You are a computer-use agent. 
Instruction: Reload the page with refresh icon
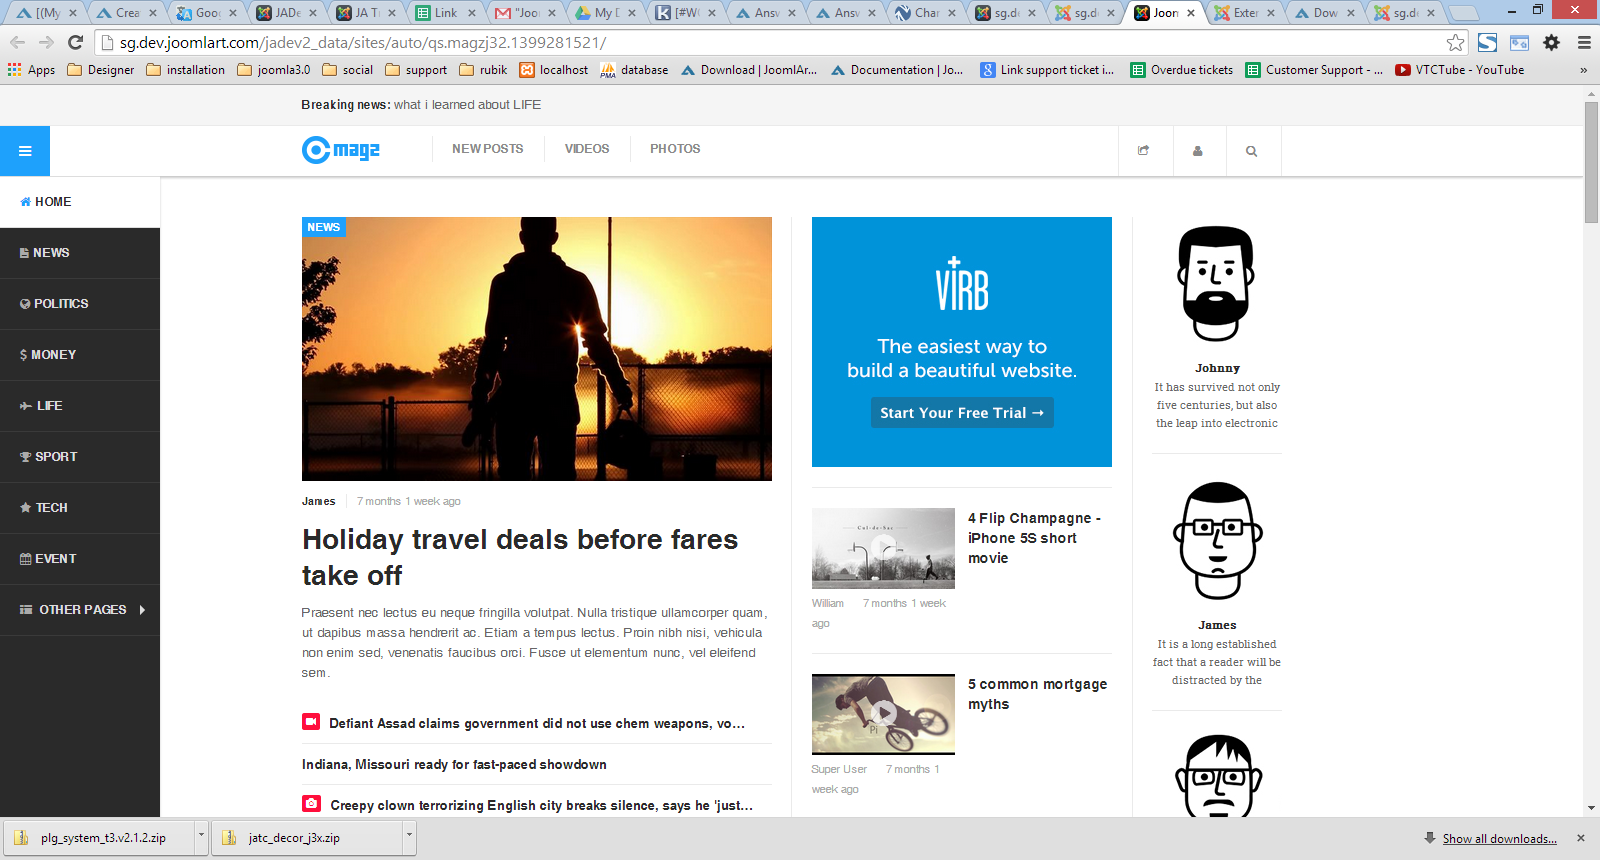pyautogui.click(x=75, y=43)
